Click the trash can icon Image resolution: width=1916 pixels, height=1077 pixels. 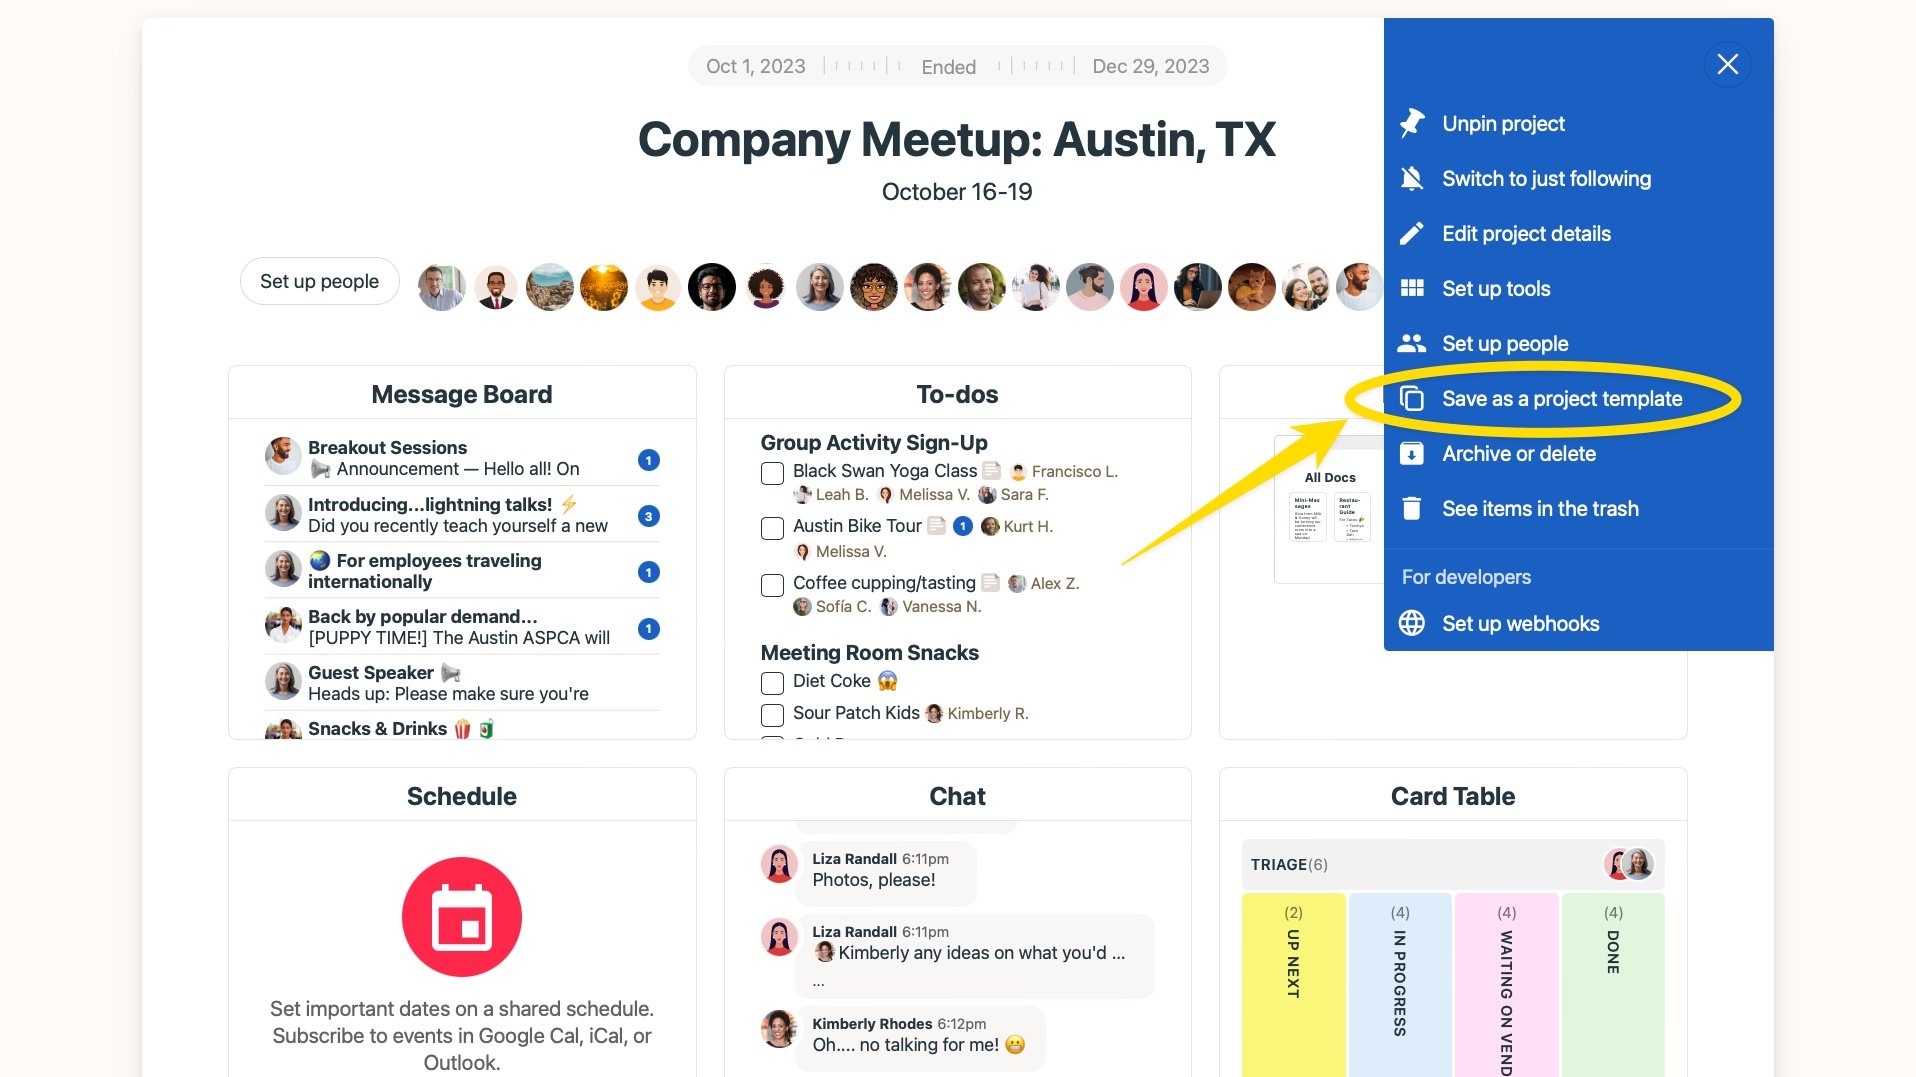click(x=1411, y=508)
